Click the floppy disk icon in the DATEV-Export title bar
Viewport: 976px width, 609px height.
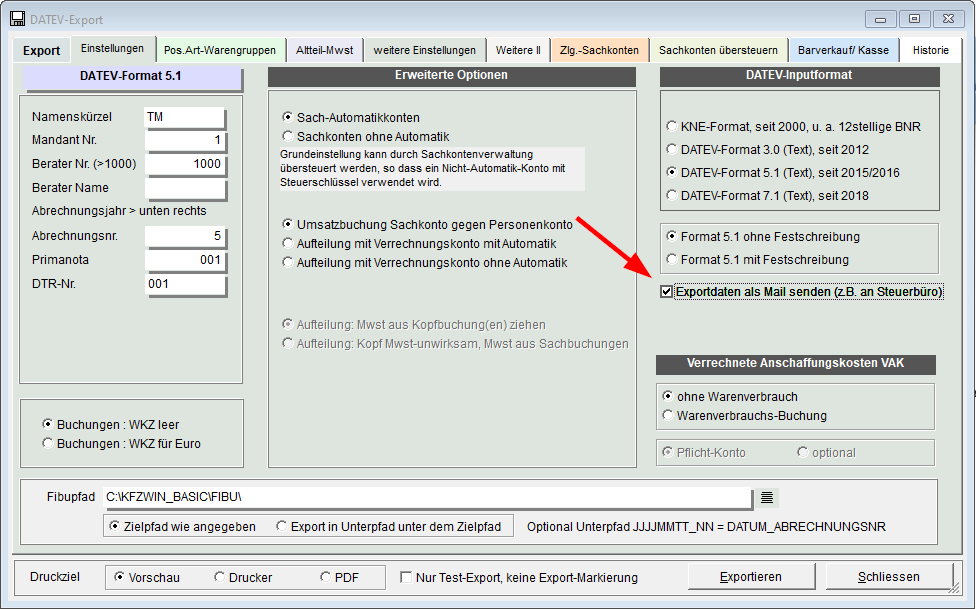[18, 19]
